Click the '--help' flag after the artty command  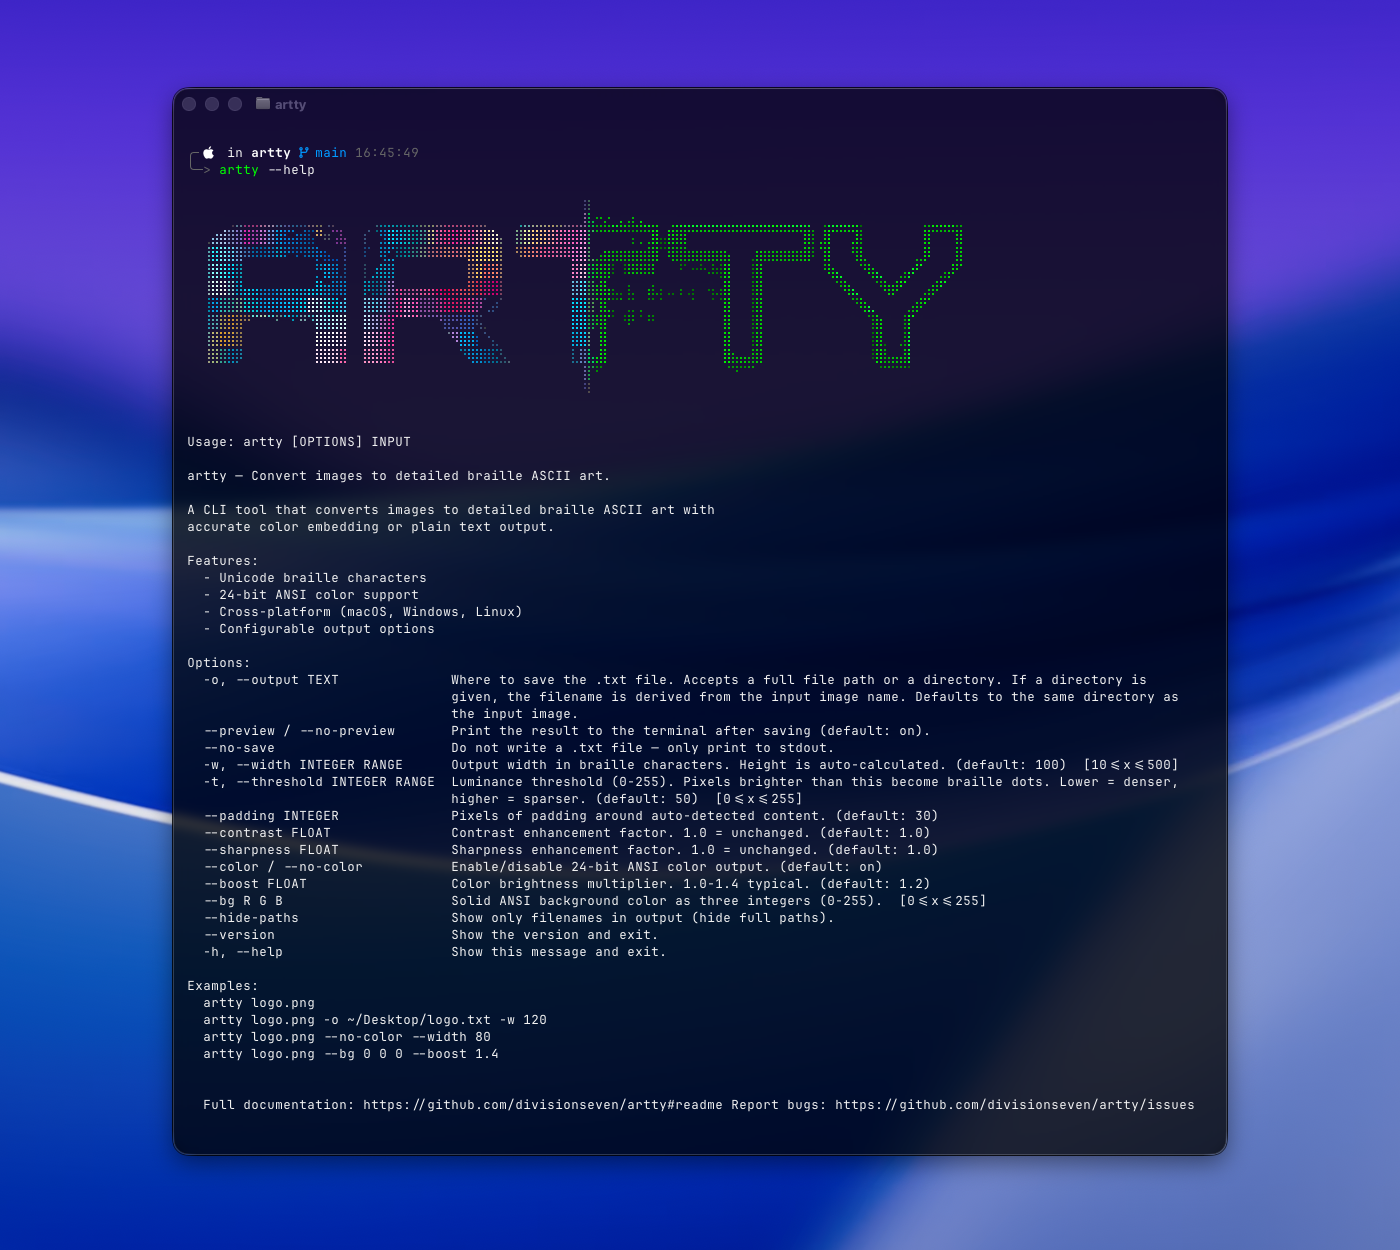[291, 170]
